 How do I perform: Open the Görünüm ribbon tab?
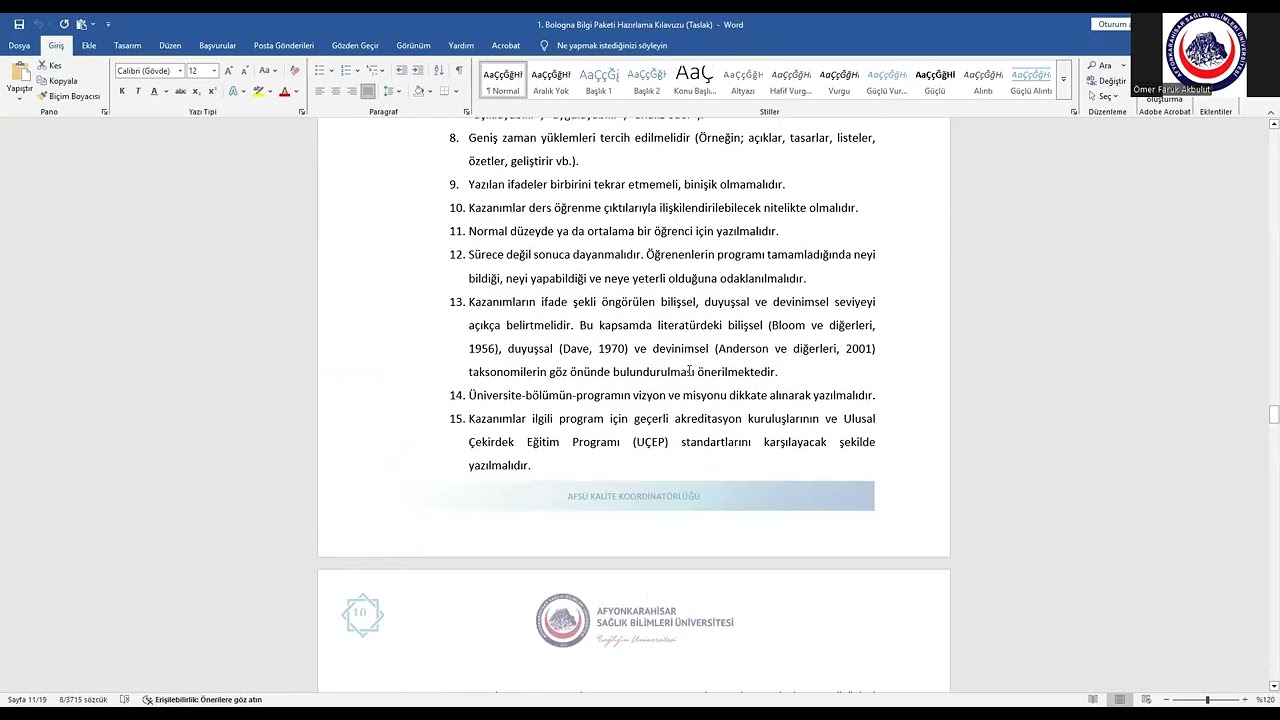coord(413,45)
